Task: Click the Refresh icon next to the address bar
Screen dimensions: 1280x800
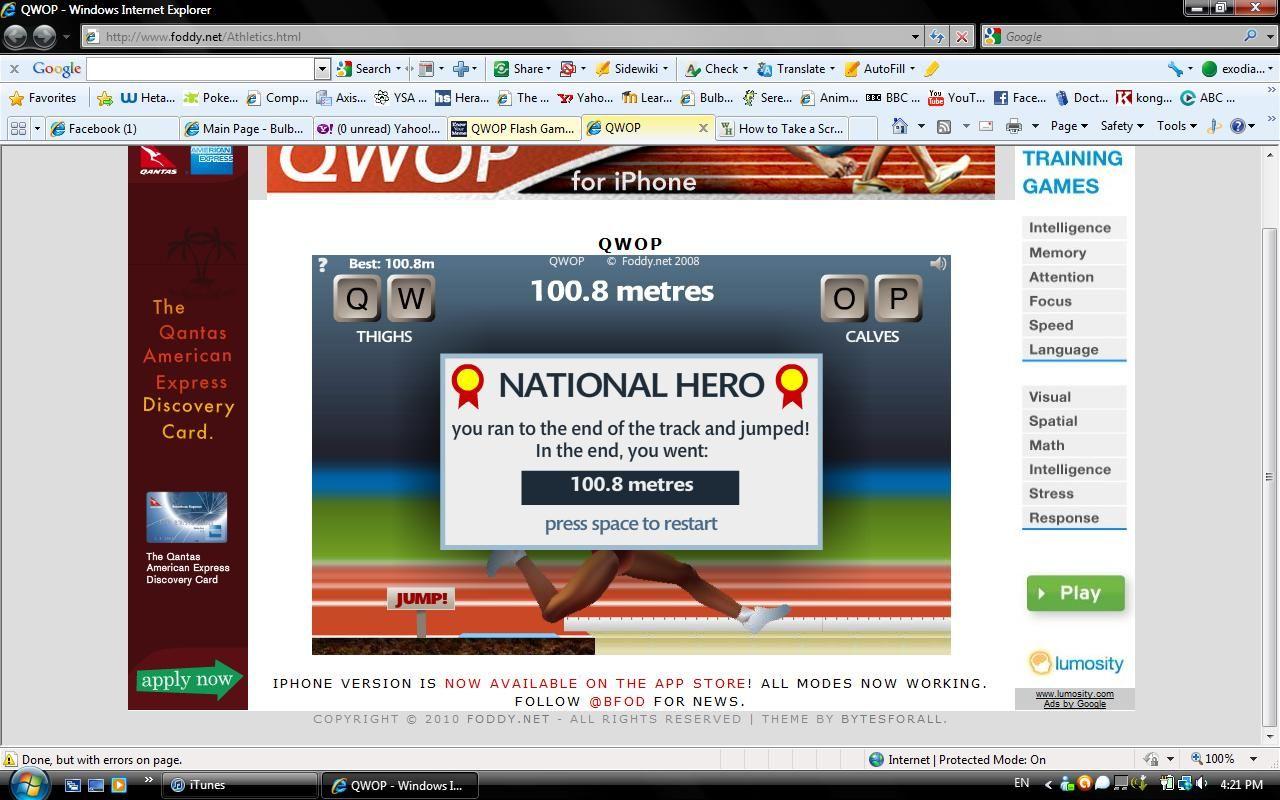Action: [x=937, y=36]
